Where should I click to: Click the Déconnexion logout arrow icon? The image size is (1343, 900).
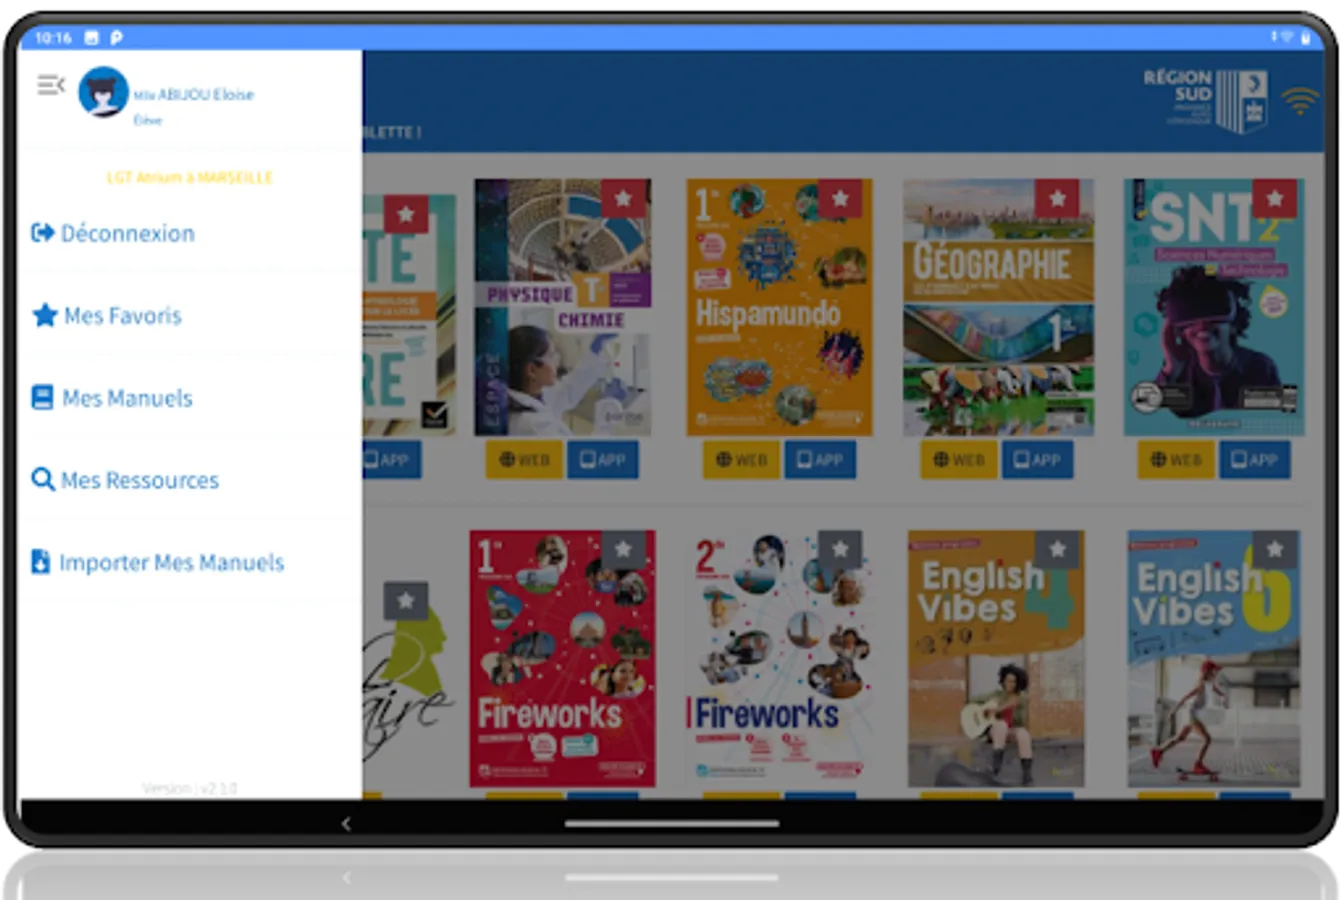point(43,233)
